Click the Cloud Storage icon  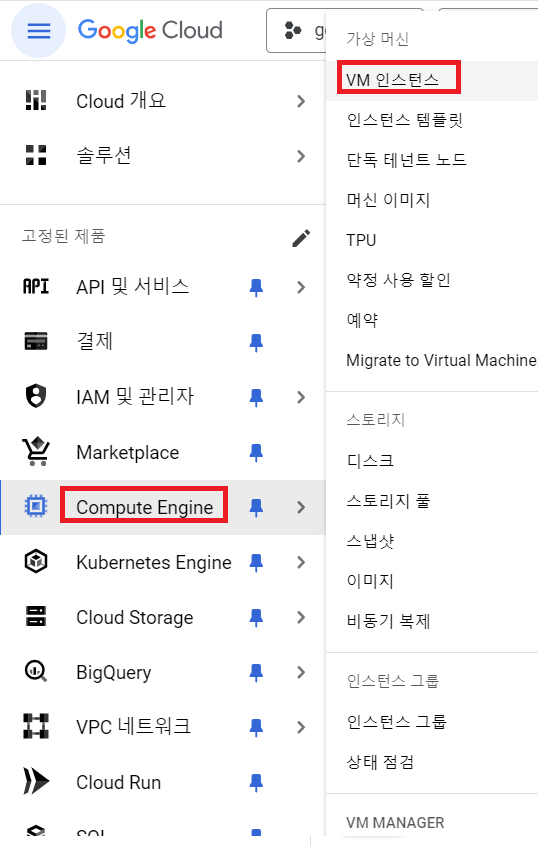36,617
